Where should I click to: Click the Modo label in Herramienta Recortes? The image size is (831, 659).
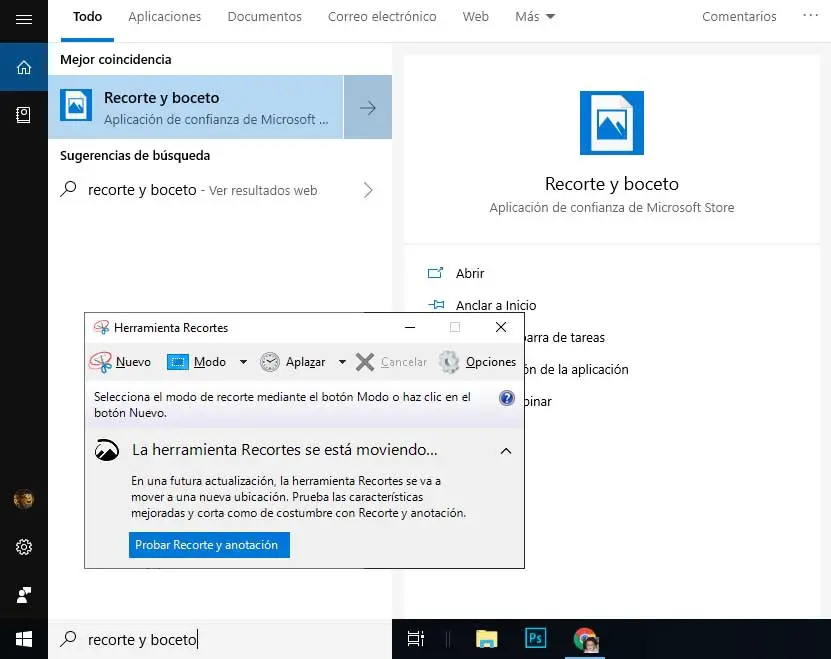tap(210, 362)
